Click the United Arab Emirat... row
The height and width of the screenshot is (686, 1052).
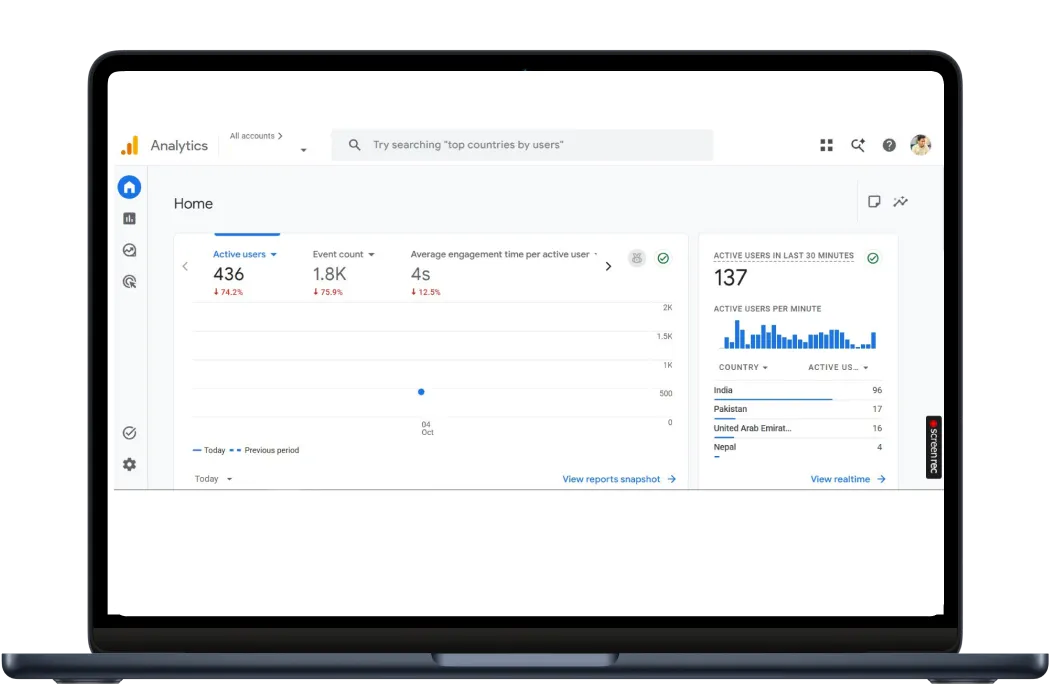click(x=798, y=428)
